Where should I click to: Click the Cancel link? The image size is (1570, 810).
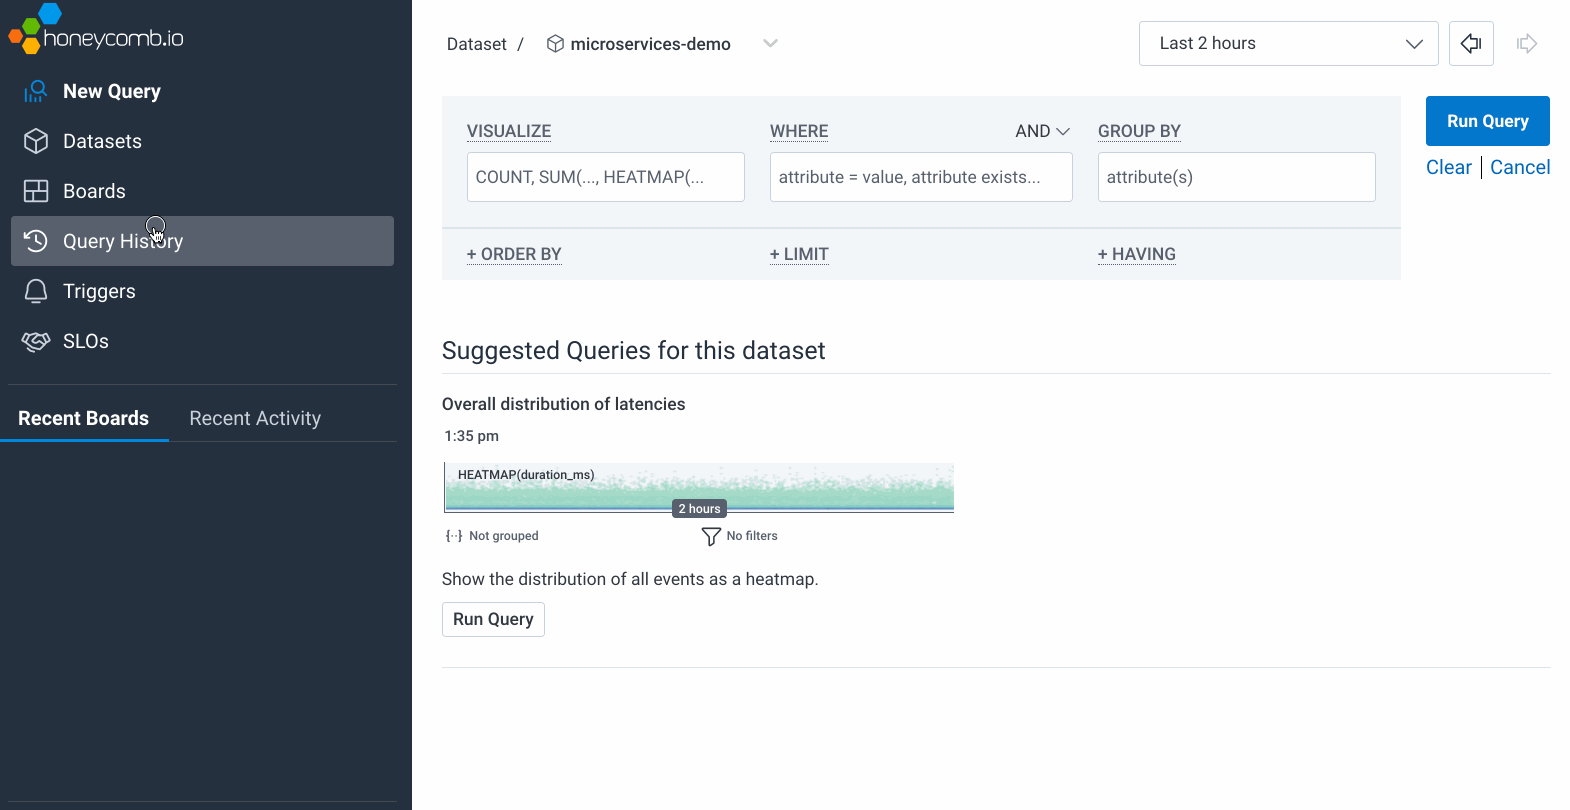1520,167
